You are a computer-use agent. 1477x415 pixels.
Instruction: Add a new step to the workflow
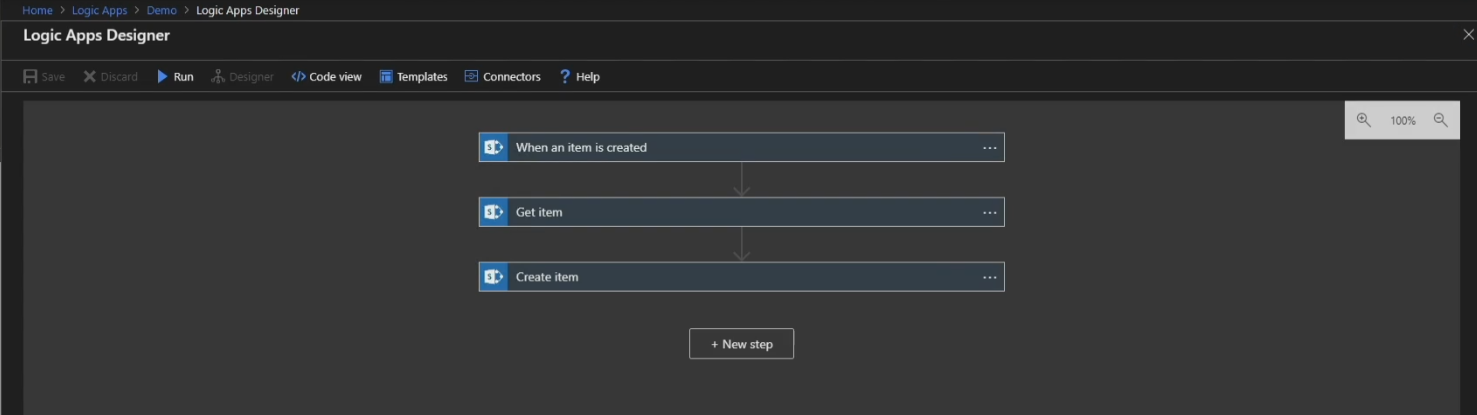(741, 344)
